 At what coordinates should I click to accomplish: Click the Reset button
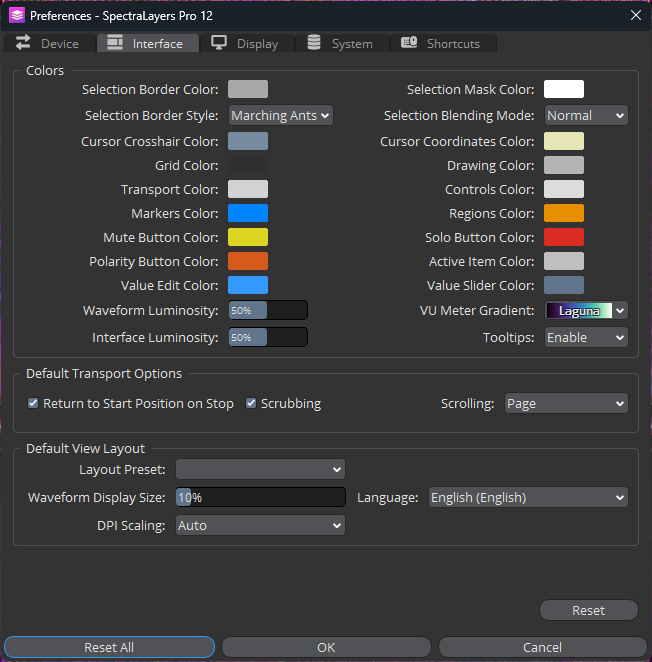[x=589, y=610]
